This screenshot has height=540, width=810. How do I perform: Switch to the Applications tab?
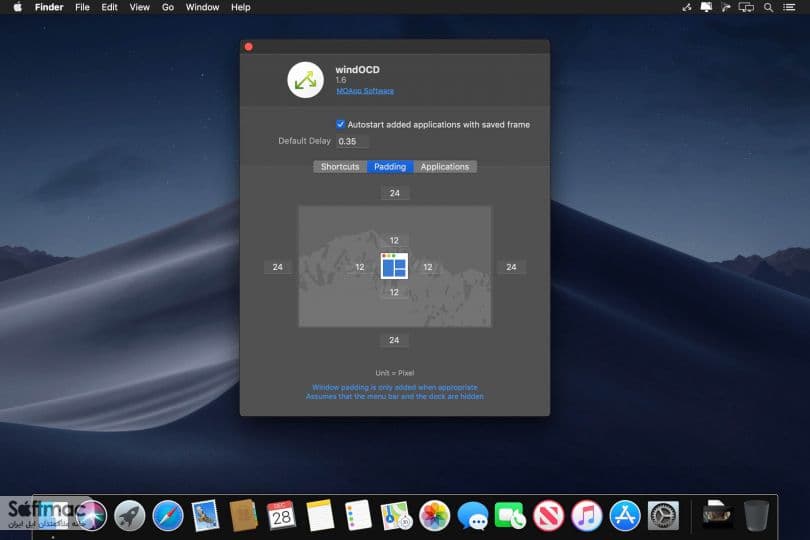445,166
